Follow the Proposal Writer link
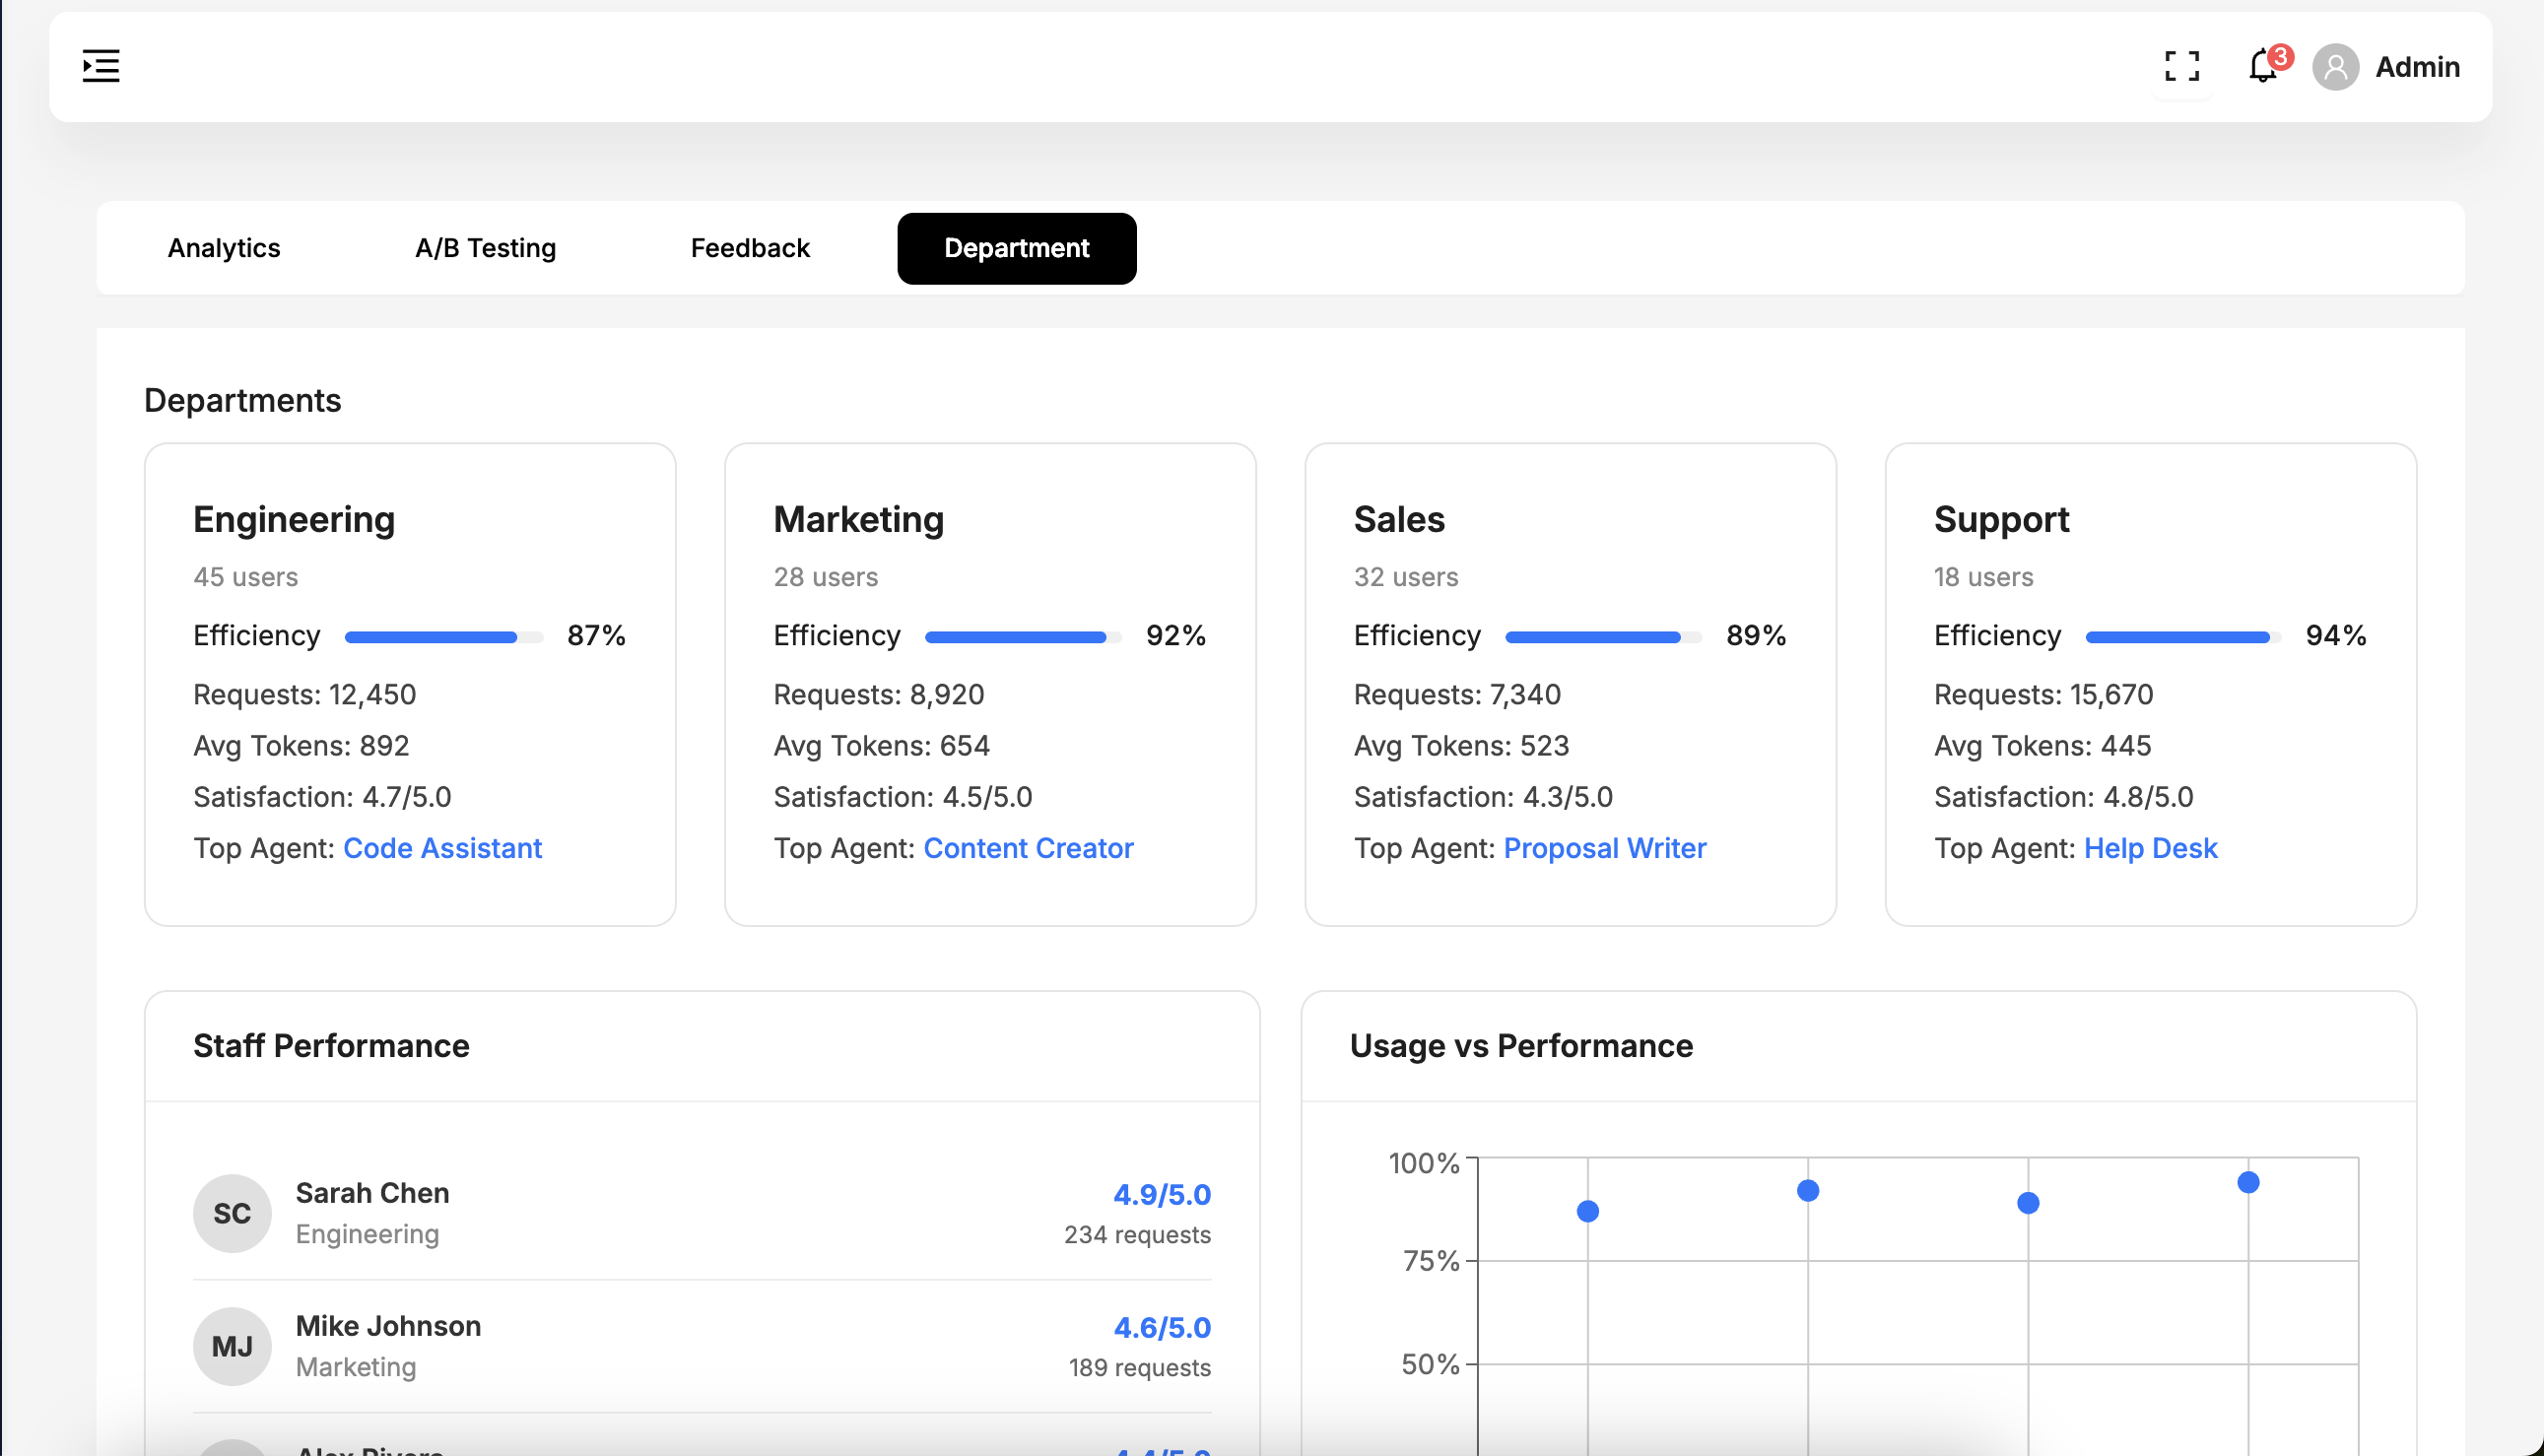Screen dimensions: 2544x1456 [1604, 848]
